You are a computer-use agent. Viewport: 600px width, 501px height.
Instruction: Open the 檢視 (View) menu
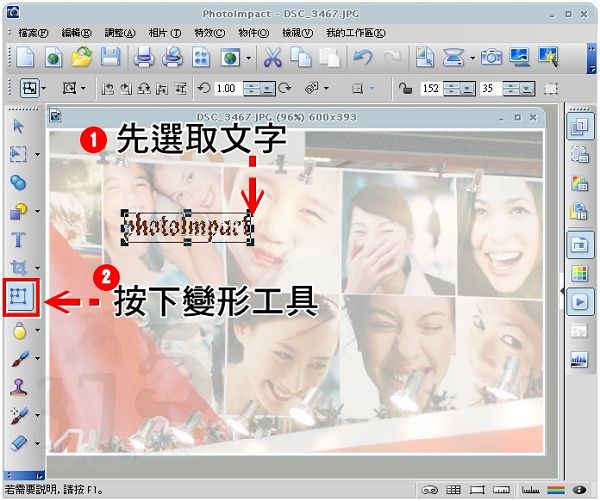[x=297, y=33]
